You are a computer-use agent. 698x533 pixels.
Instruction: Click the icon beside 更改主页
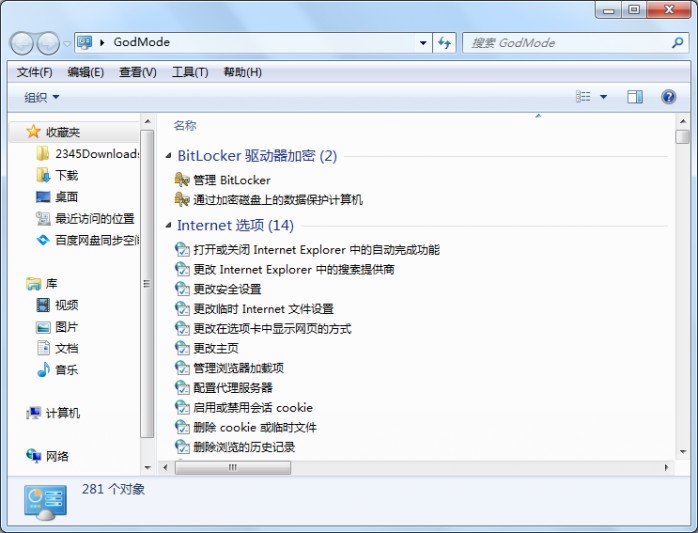182,348
